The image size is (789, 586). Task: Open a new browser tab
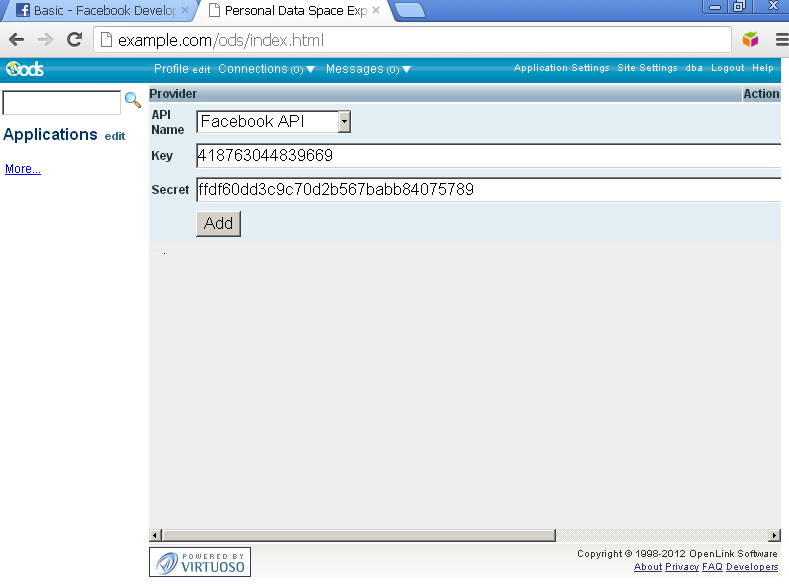point(409,10)
